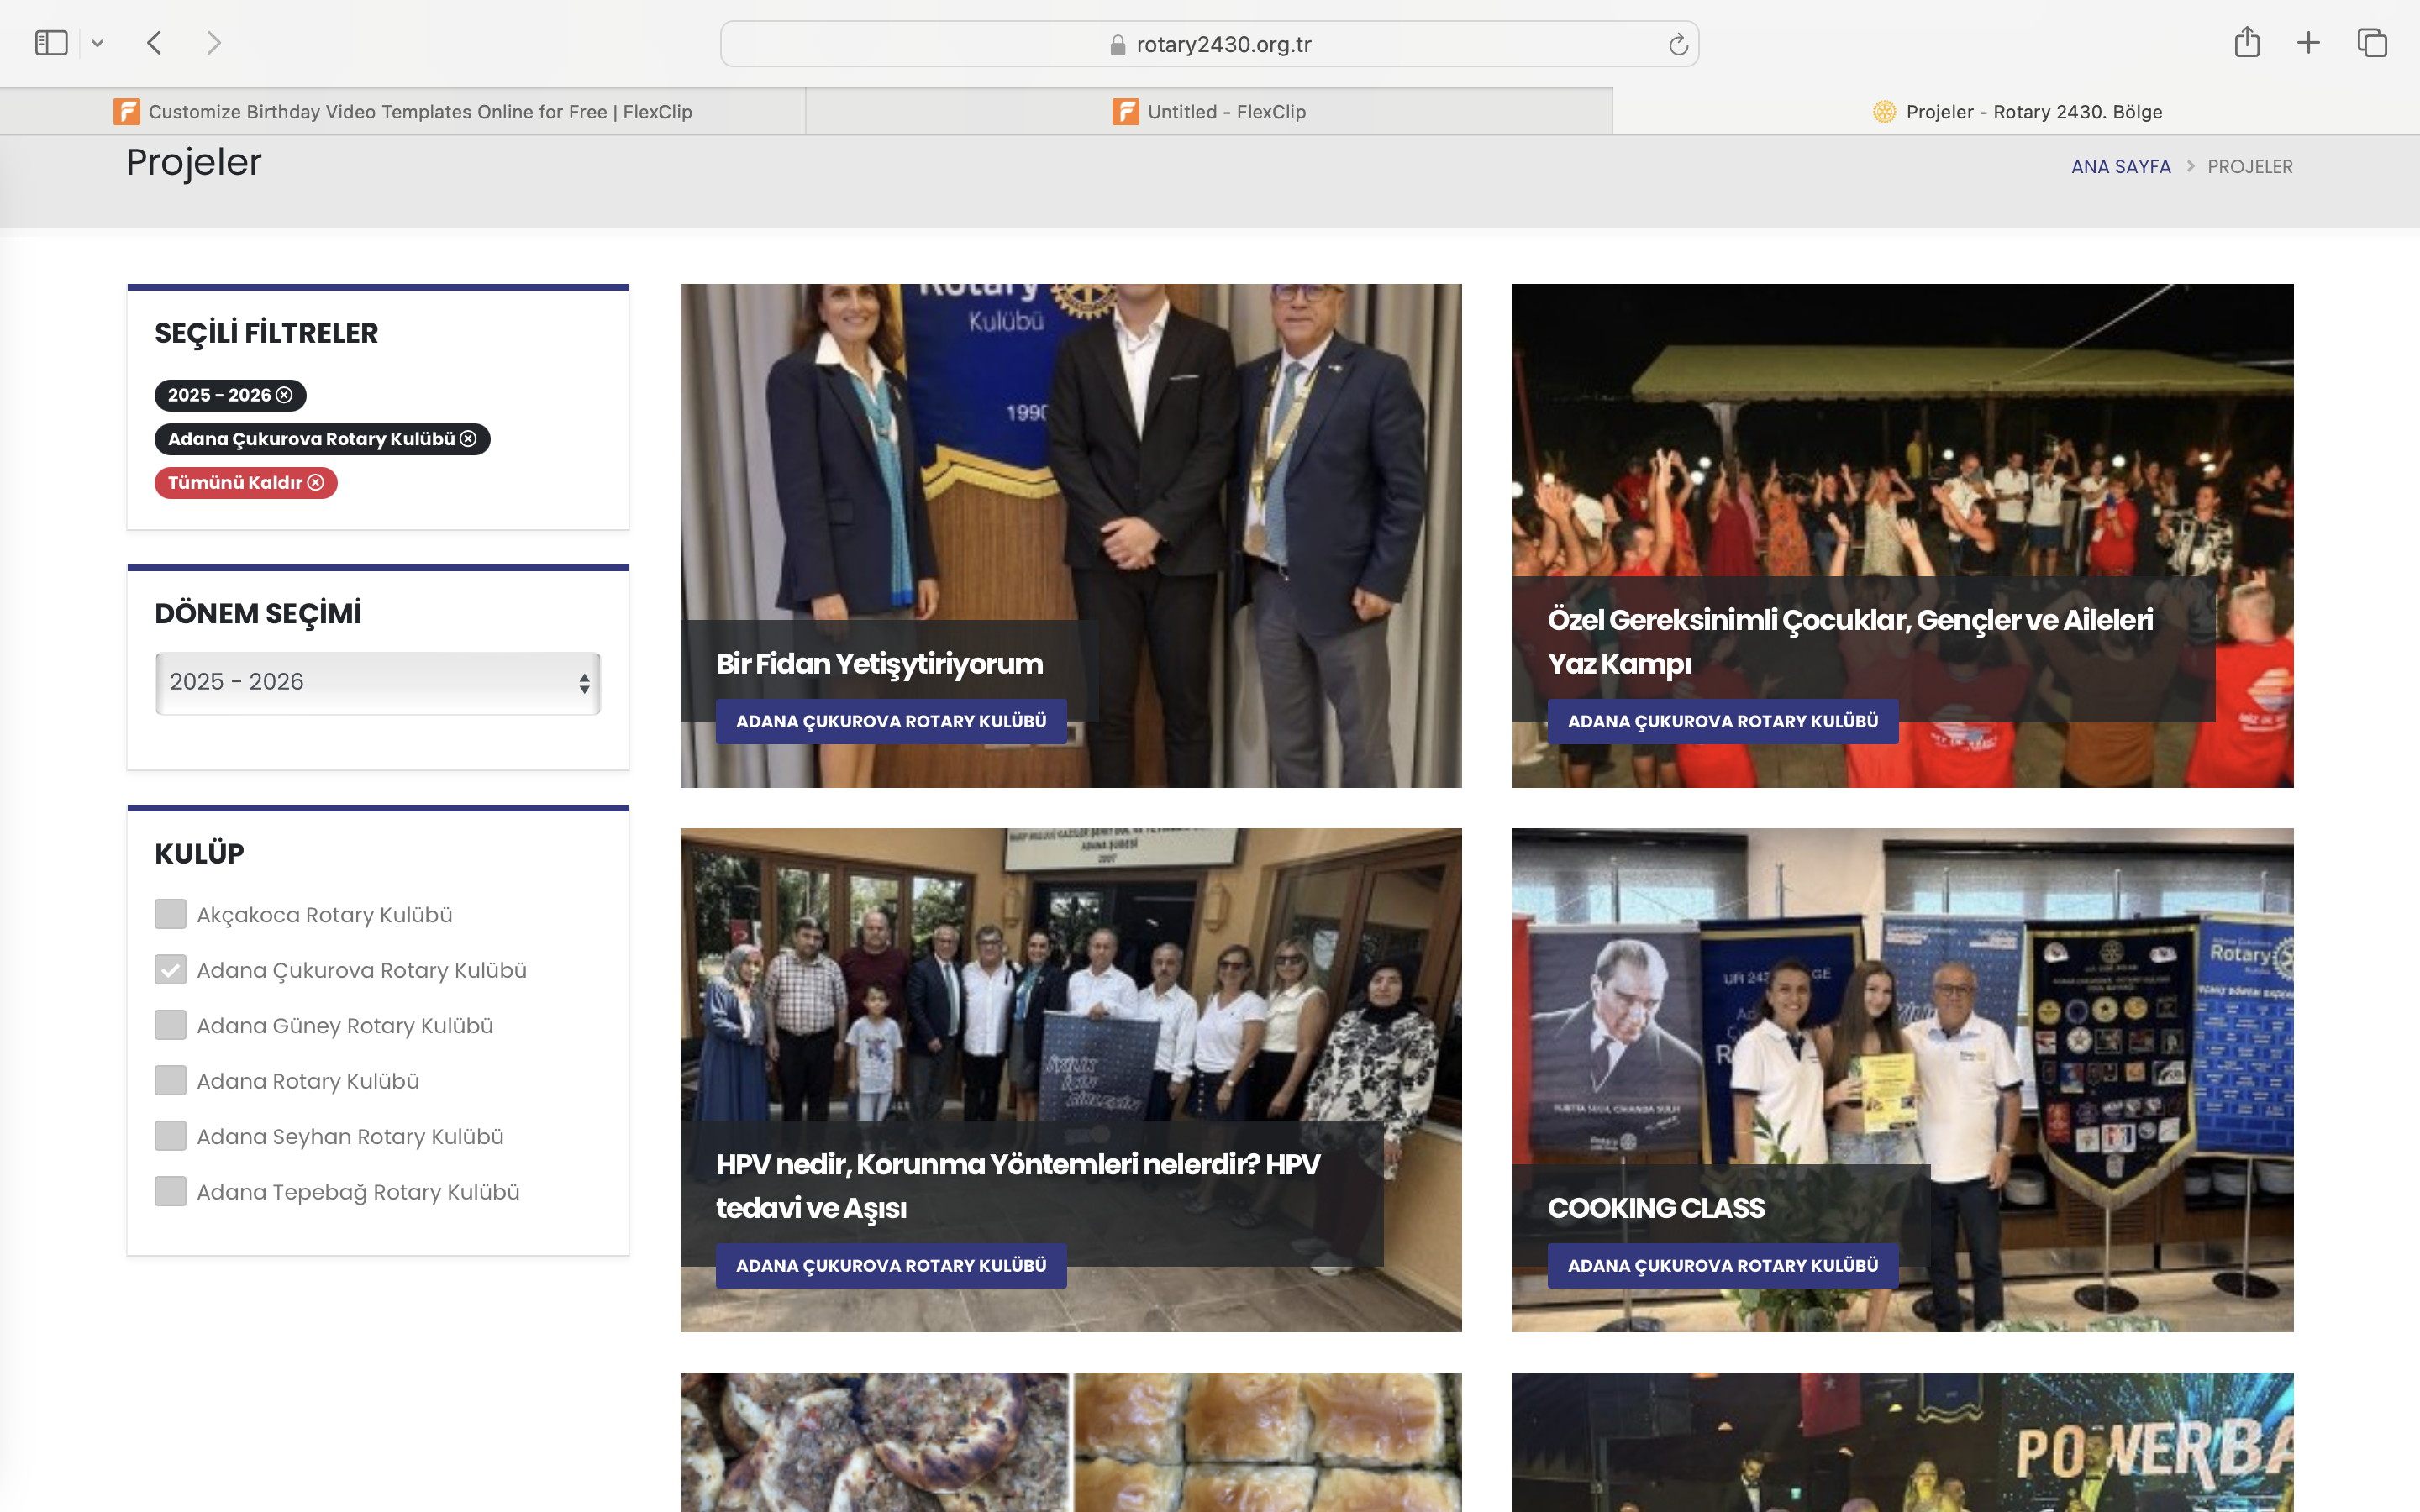Expand sidebar options chevron in toolbar
Screen dimensions: 2420x1512
point(97,43)
